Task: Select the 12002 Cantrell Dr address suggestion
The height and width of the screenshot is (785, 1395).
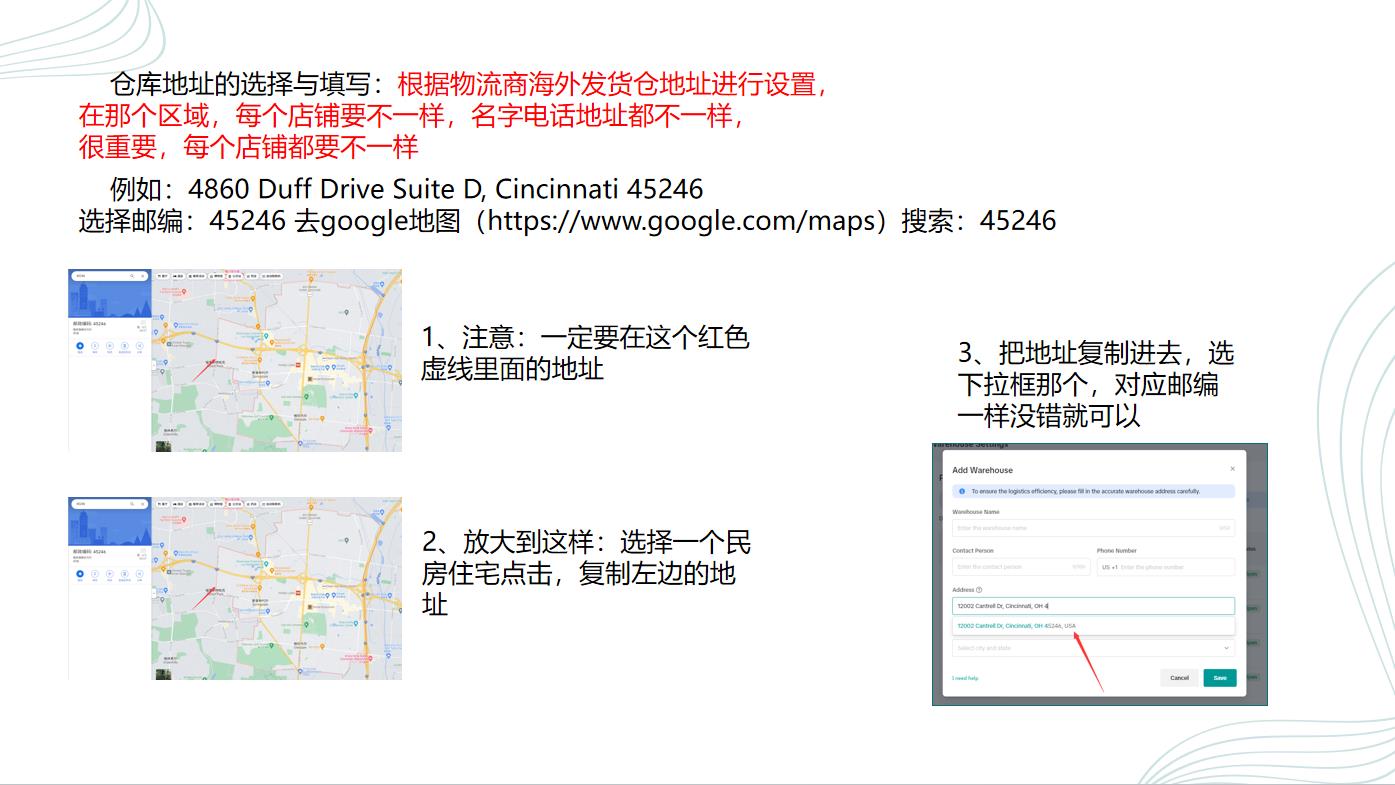Action: 1093,626
